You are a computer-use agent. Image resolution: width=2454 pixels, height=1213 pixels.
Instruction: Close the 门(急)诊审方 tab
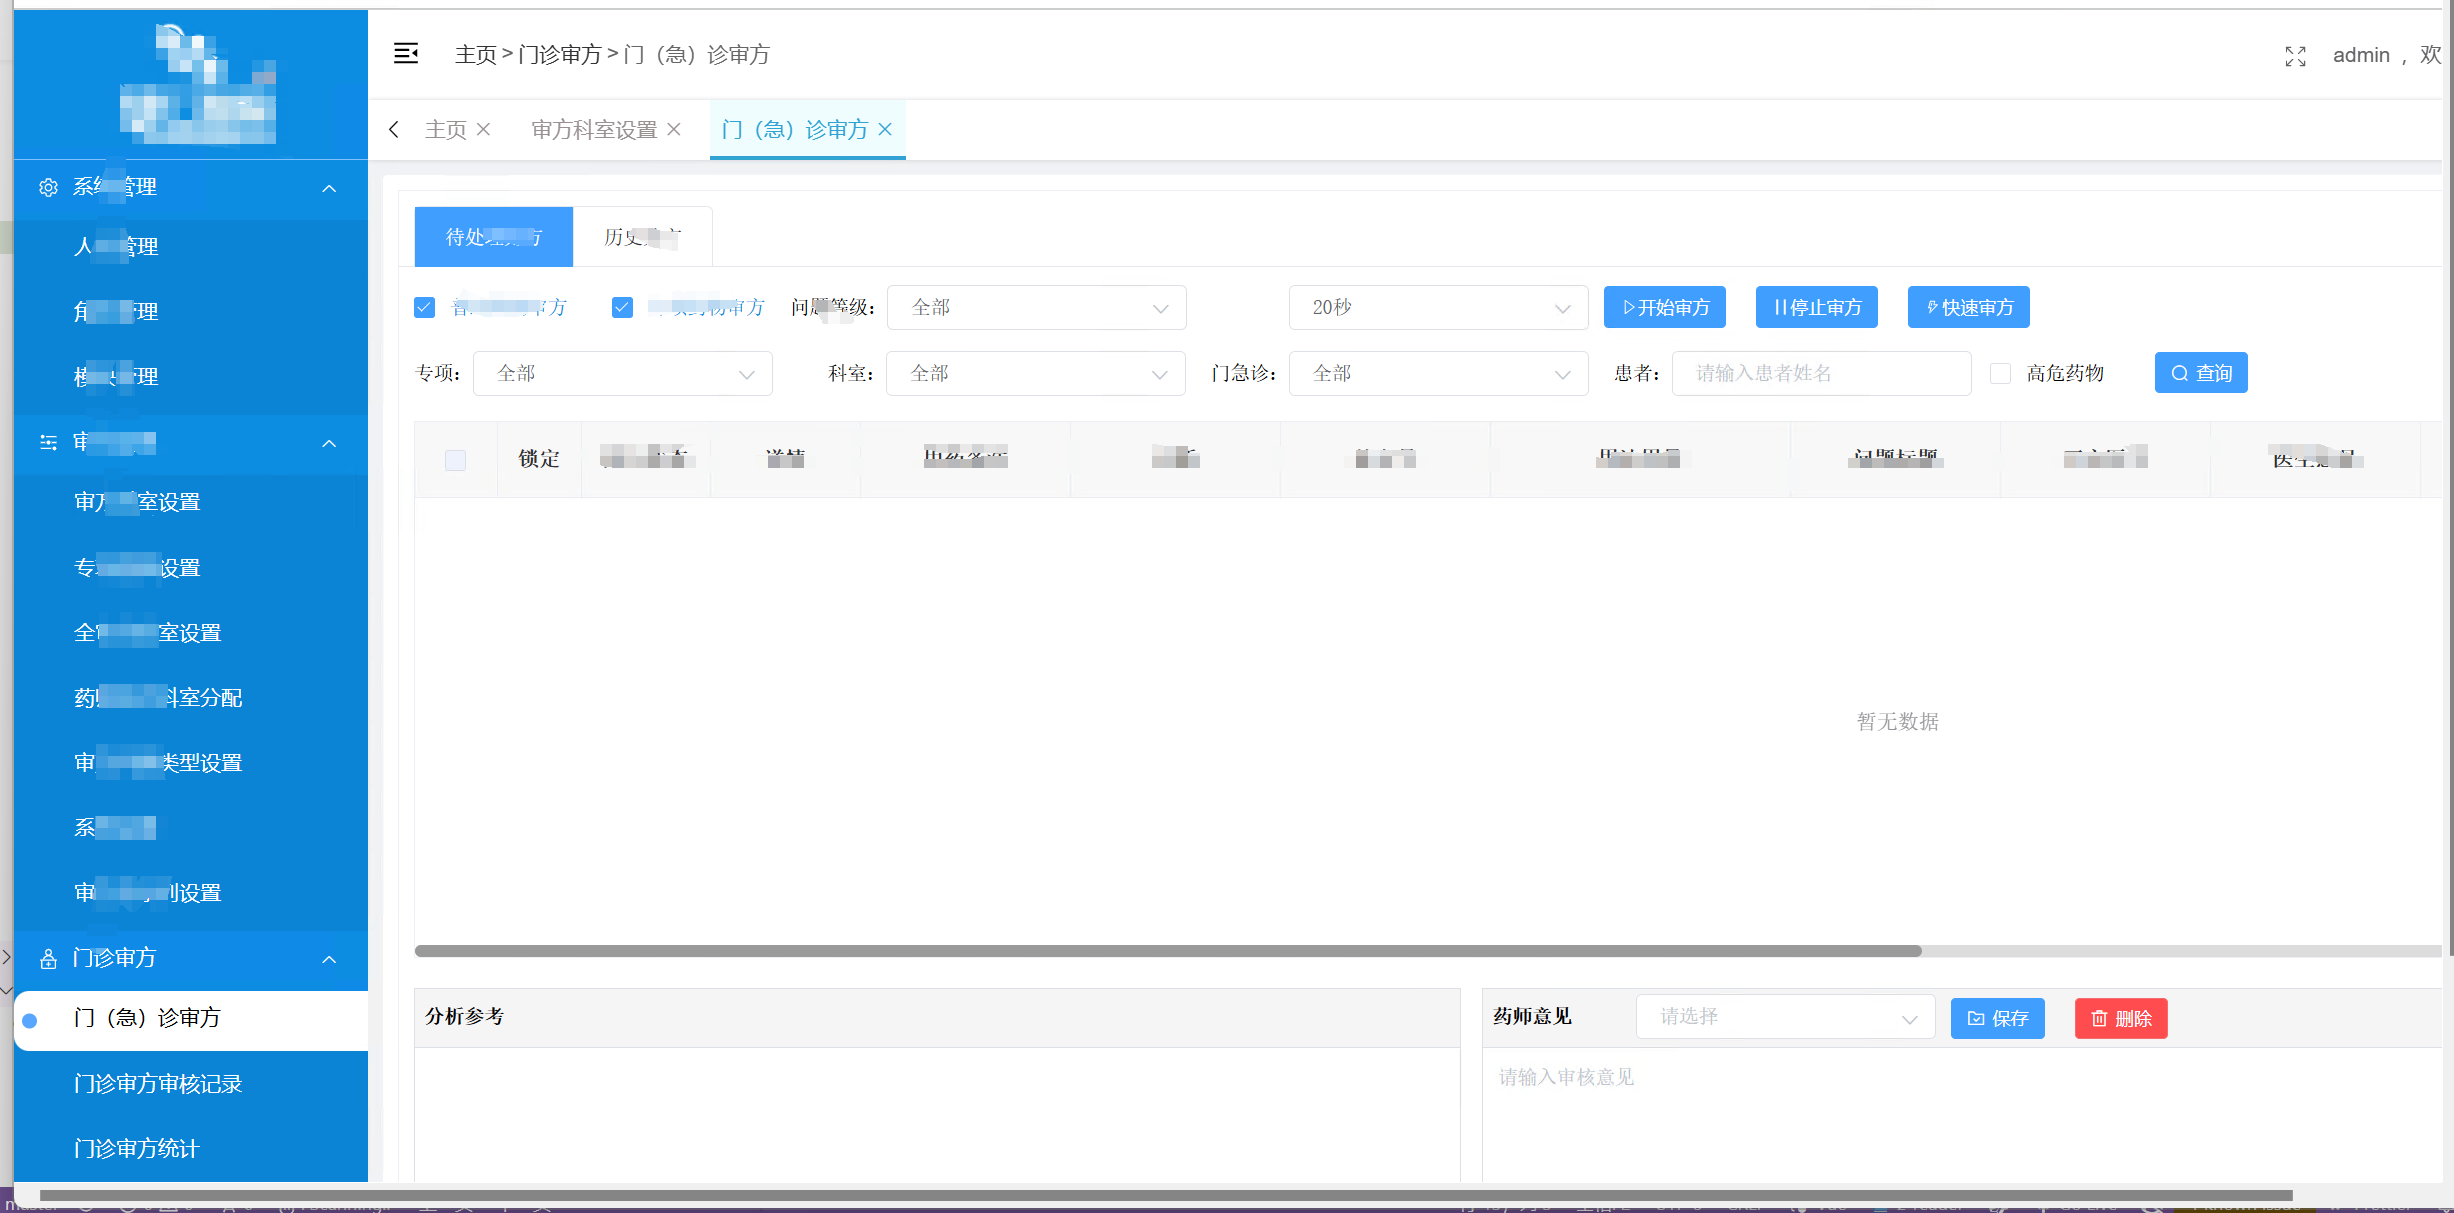[x=885, y=129]
